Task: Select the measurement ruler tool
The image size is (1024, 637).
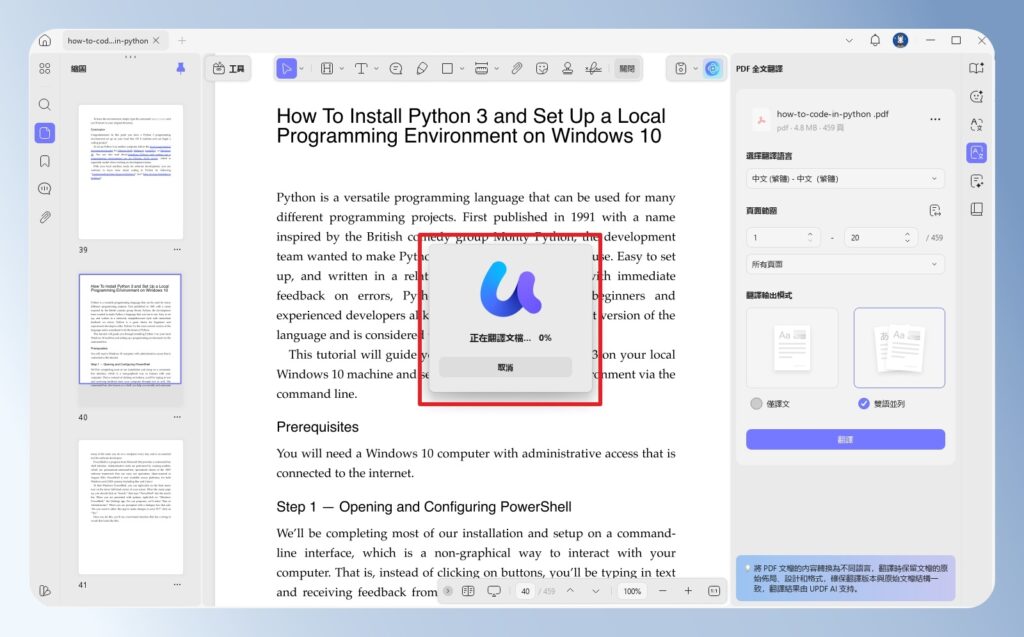Action: pos(481,69)
